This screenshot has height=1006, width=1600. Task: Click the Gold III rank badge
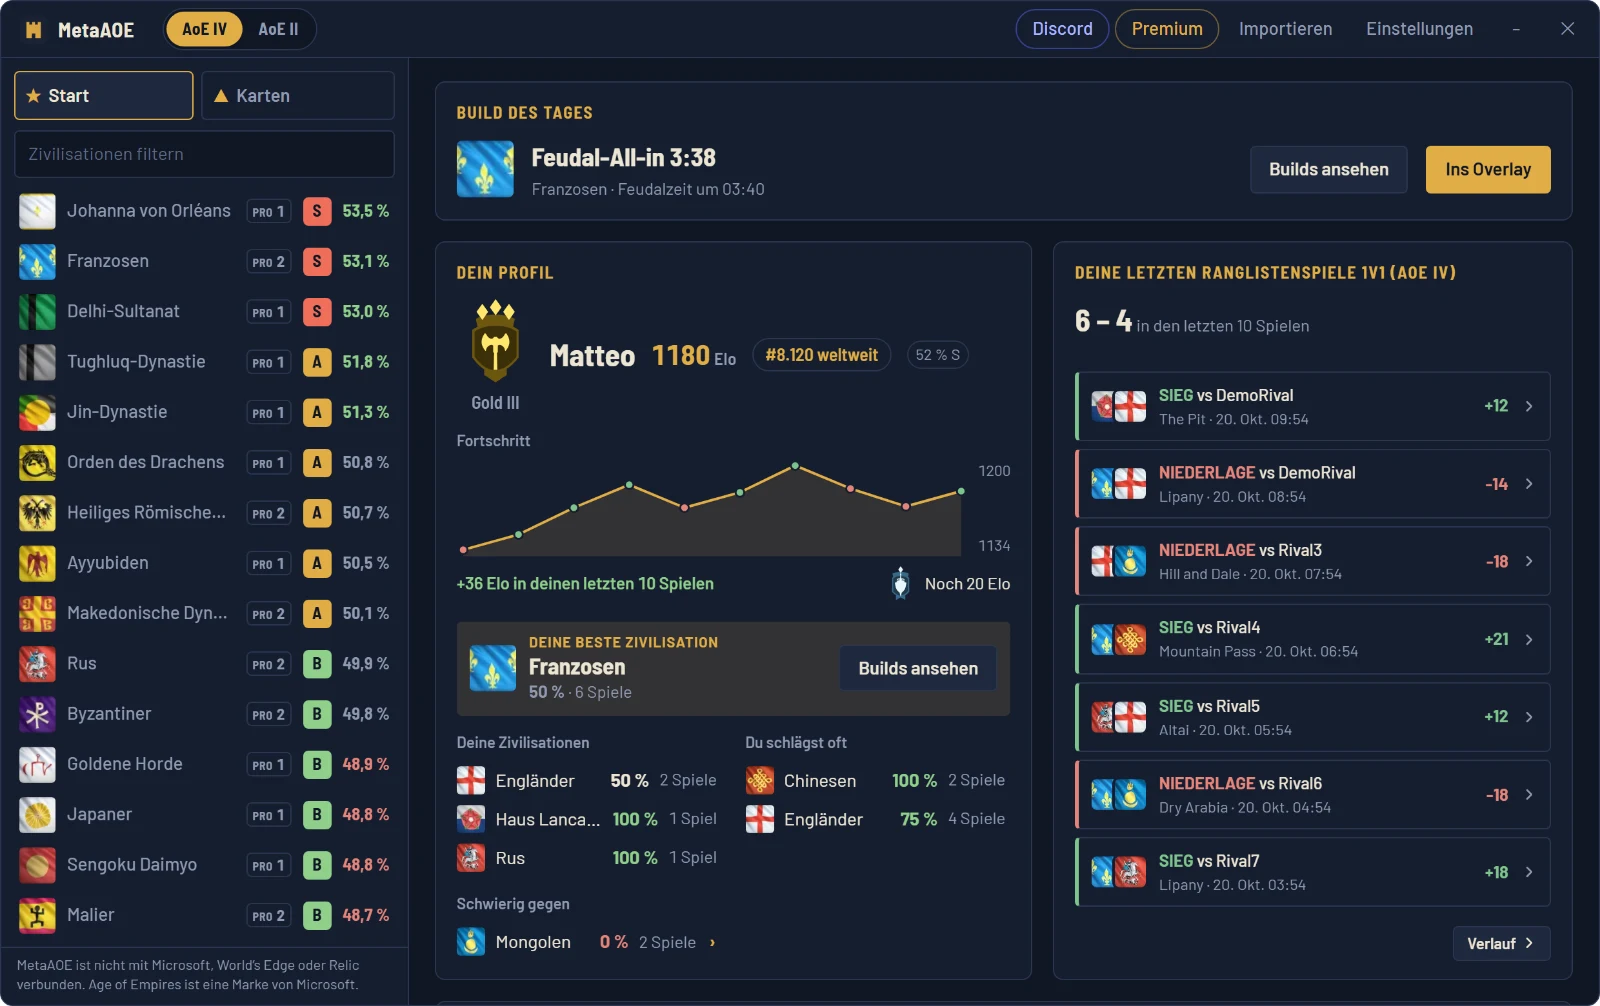(x=495, y=341)
